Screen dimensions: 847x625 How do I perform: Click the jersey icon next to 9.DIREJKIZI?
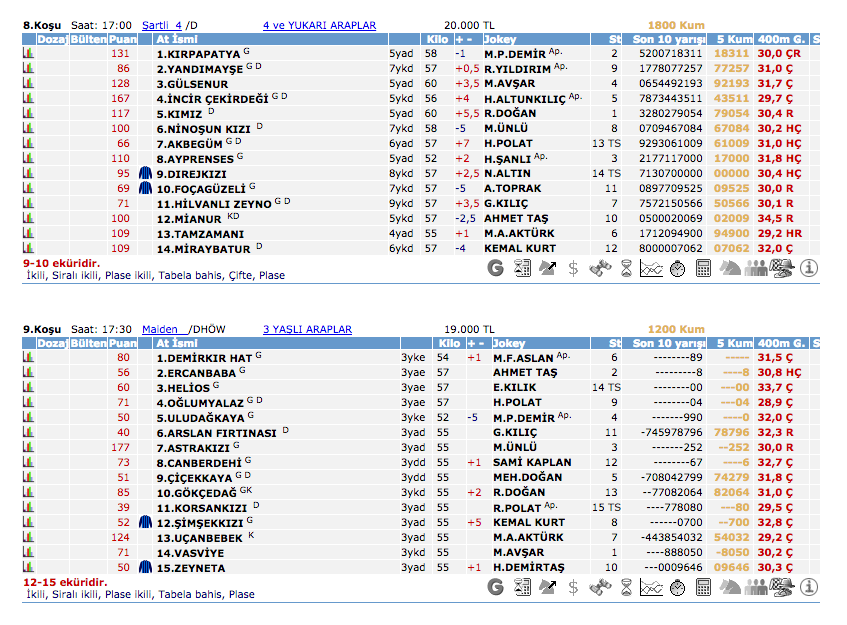pyautogui.click(x=146, y=174)
